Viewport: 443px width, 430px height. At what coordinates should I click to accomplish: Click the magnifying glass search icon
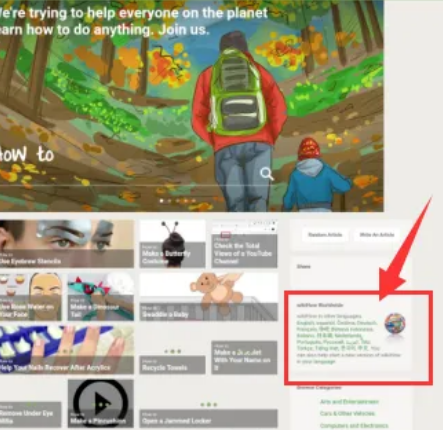[x=267, y=174]
